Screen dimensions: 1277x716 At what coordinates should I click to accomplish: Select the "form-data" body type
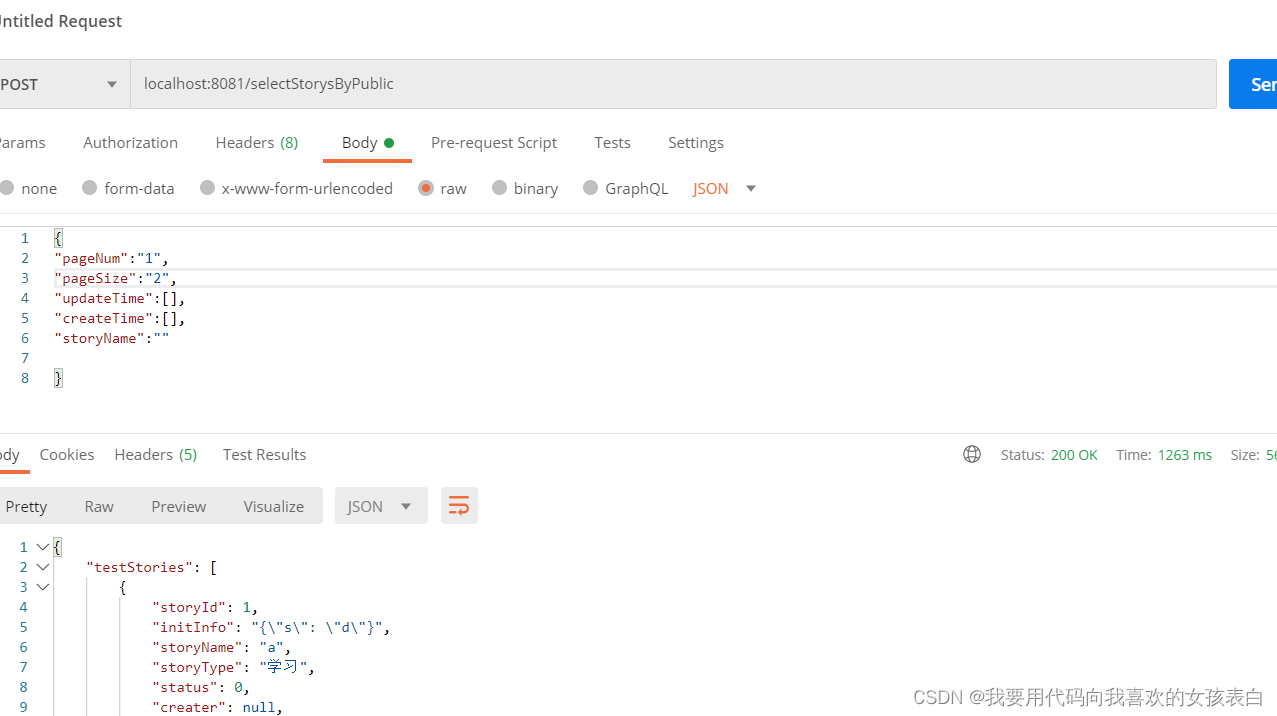tap(128, 187)
